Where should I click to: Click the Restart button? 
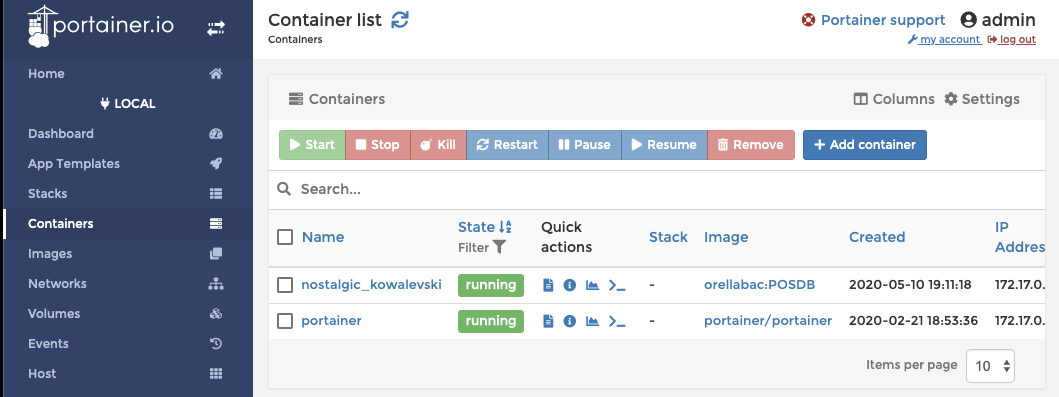coord(507,145)
